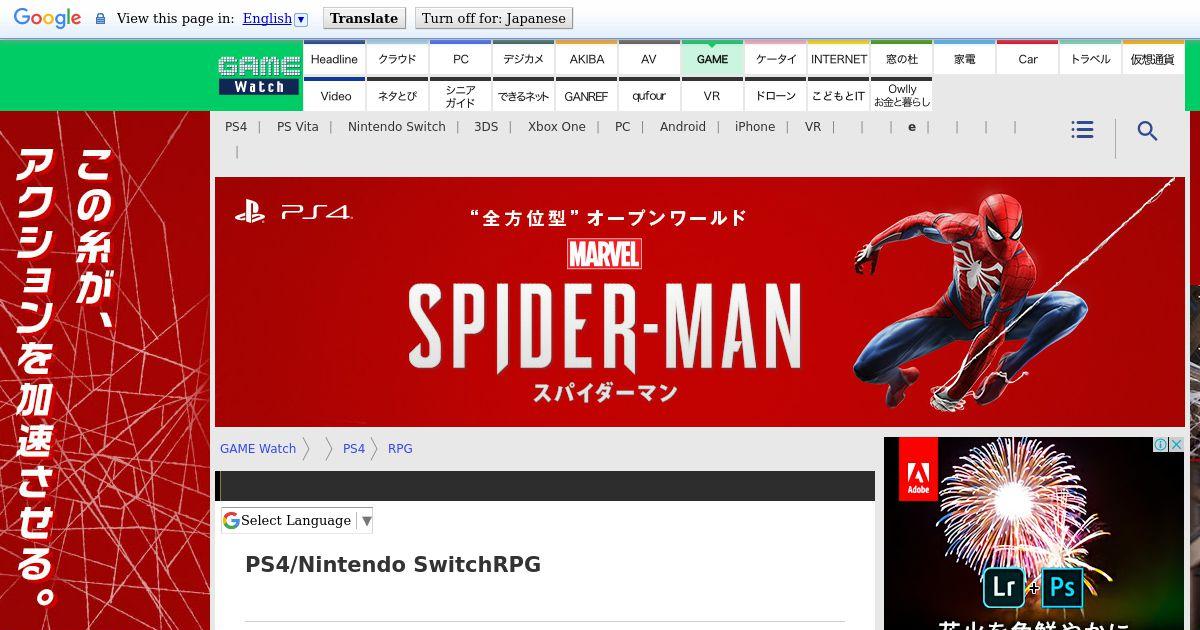Open the AKIBA tab
Image resolution: width=1200 pixels, height=630 pixels.
pyautogui.click(x=587, y=59)
